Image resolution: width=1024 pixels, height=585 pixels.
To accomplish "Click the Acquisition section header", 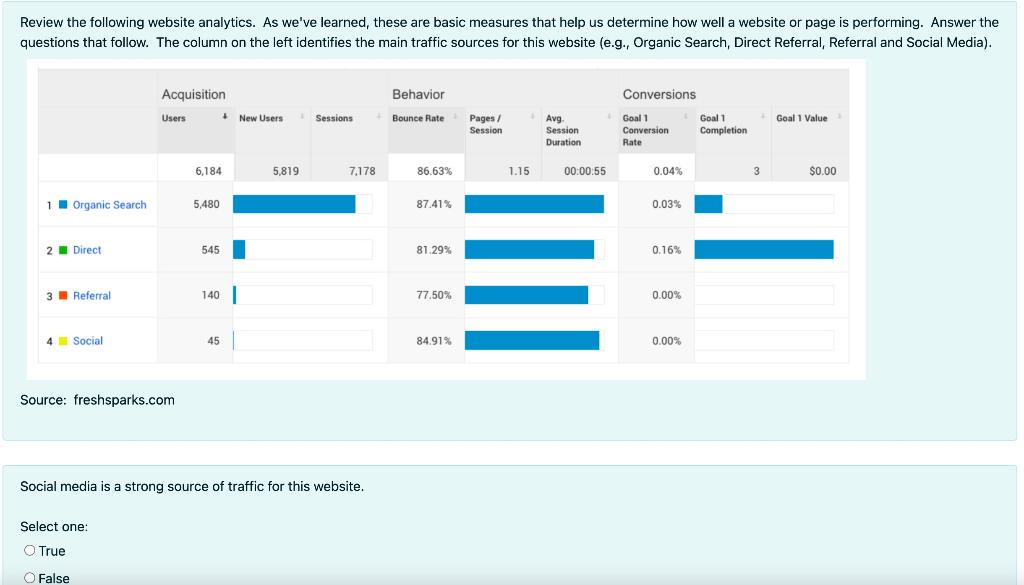I will coord(192,94).
